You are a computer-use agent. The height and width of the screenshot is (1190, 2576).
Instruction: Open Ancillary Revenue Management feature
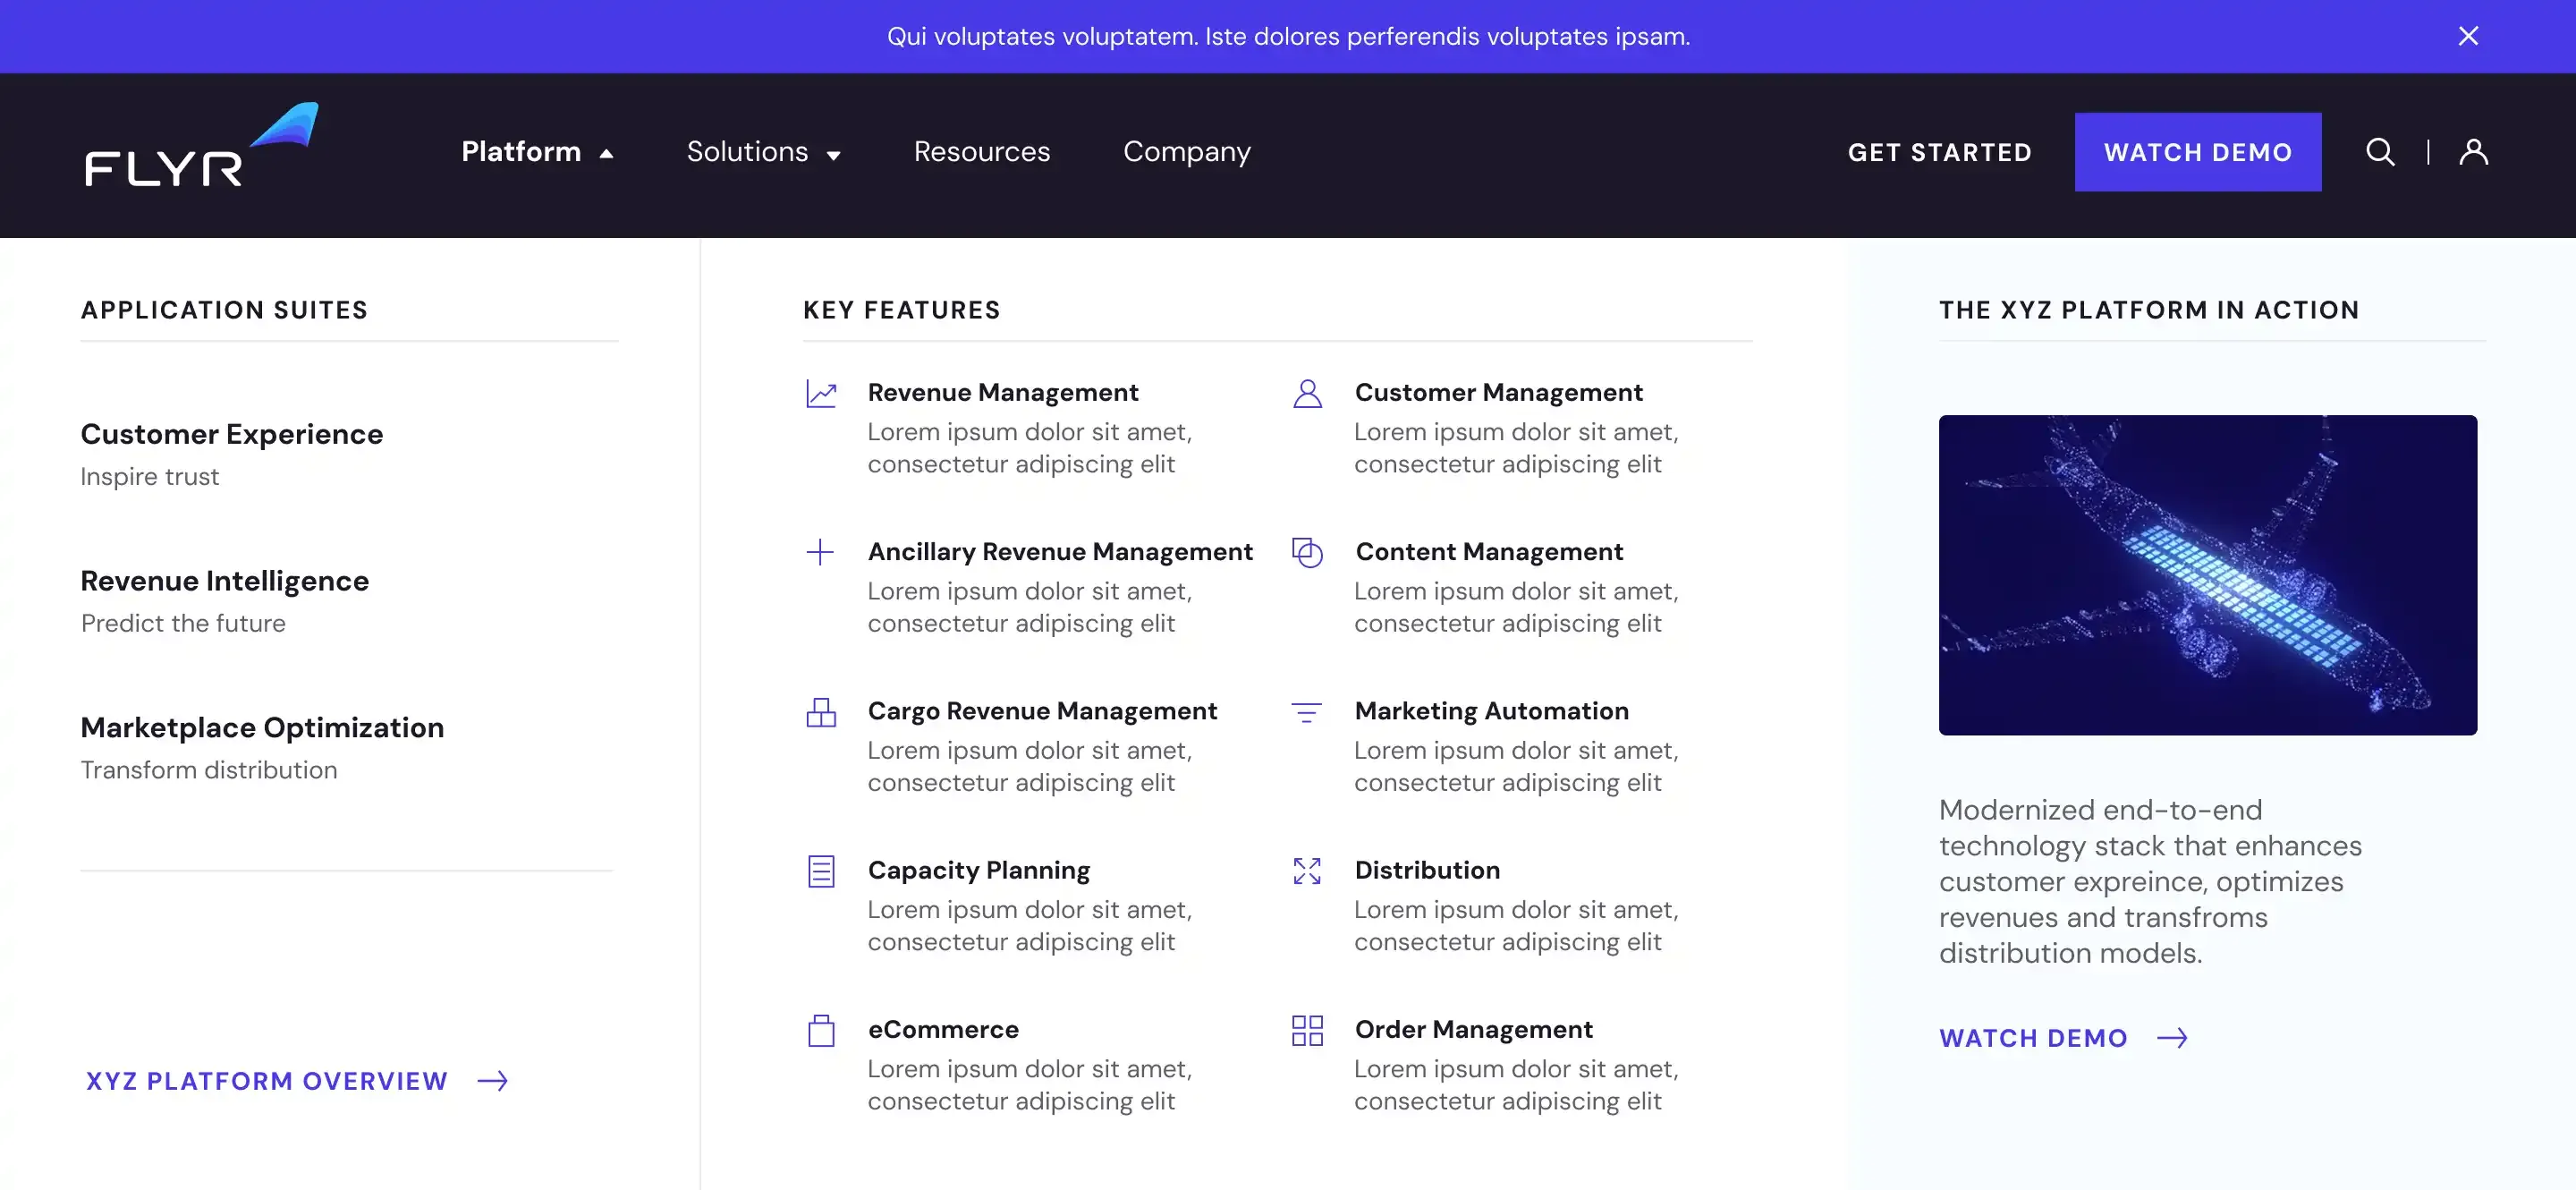tap(1060, 552)
